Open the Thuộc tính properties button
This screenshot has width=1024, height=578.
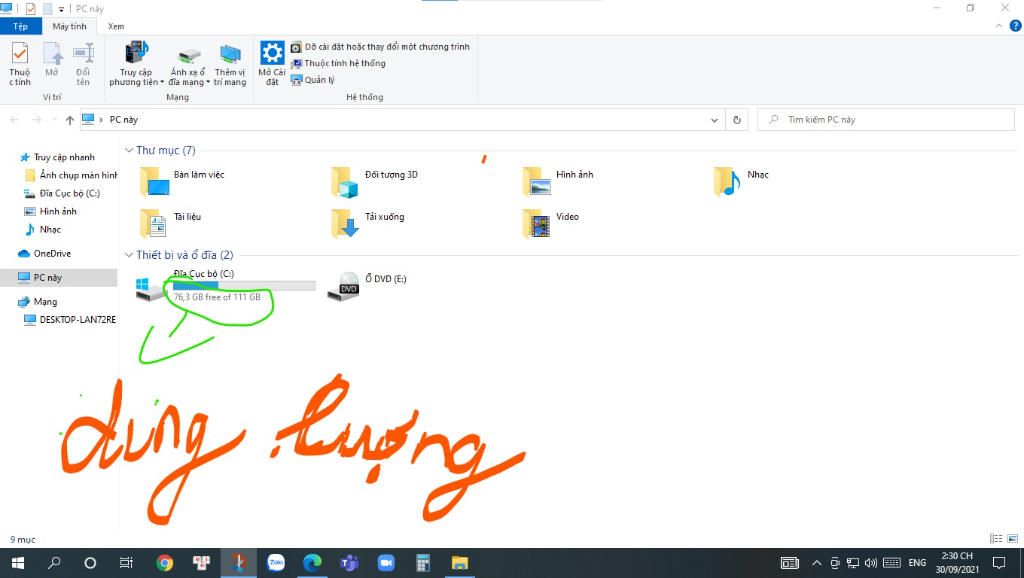(x=20, y=63)
